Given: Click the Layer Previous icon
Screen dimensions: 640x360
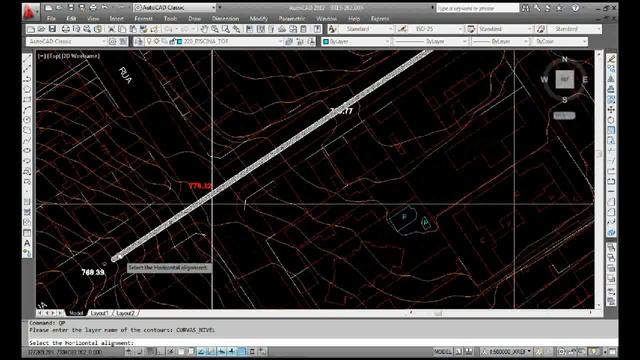Looking at the screenshot, I should (300, 41).
